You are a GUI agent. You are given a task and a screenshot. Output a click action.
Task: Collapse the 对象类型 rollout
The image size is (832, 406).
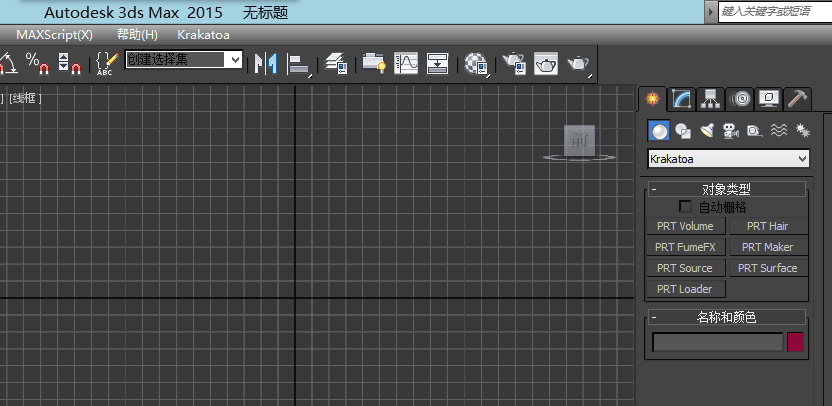[x=726, y=189]
